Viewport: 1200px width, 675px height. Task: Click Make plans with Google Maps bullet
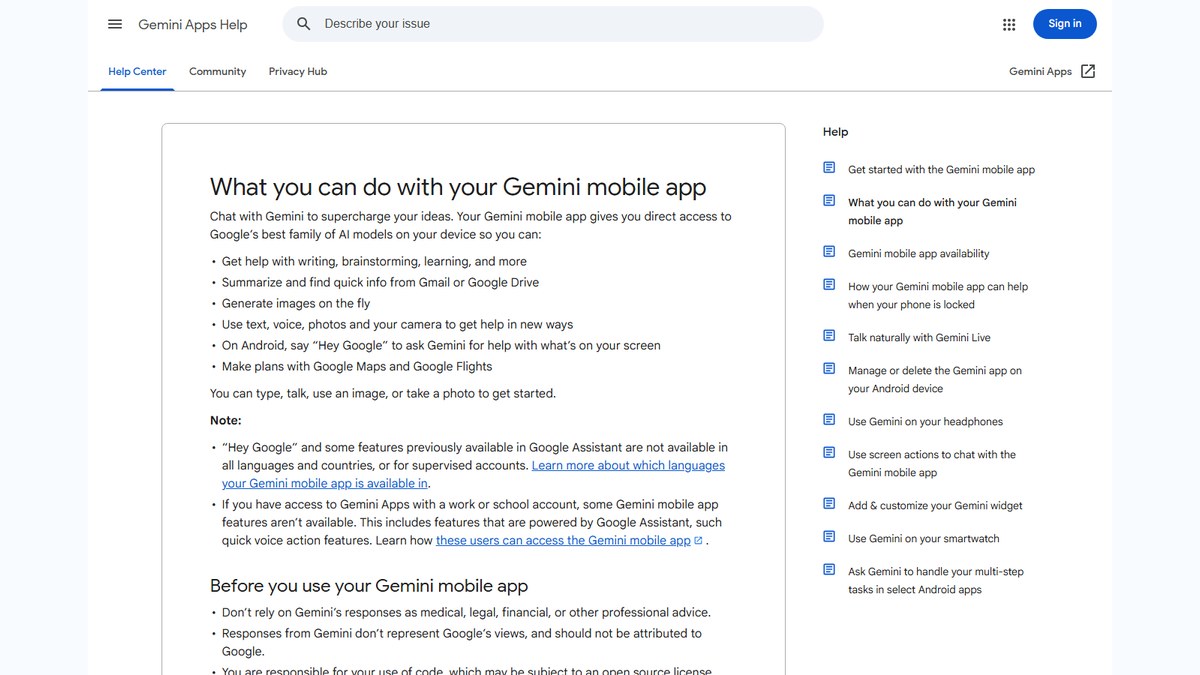click(x=357, y=367)
